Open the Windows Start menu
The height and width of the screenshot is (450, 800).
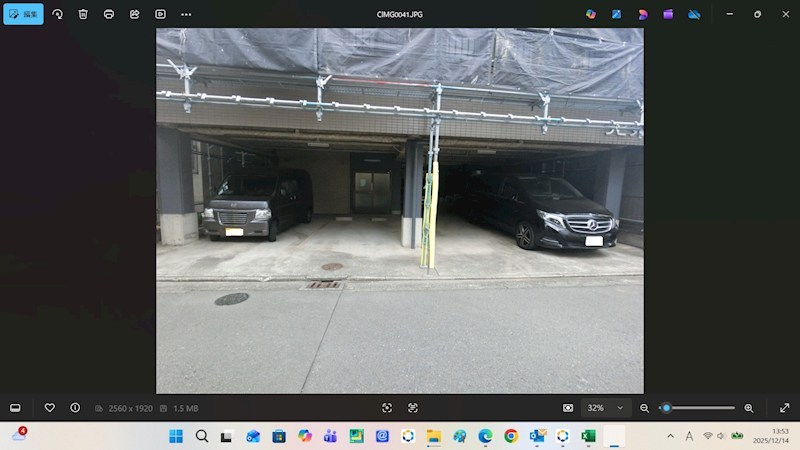click(176, 436)
